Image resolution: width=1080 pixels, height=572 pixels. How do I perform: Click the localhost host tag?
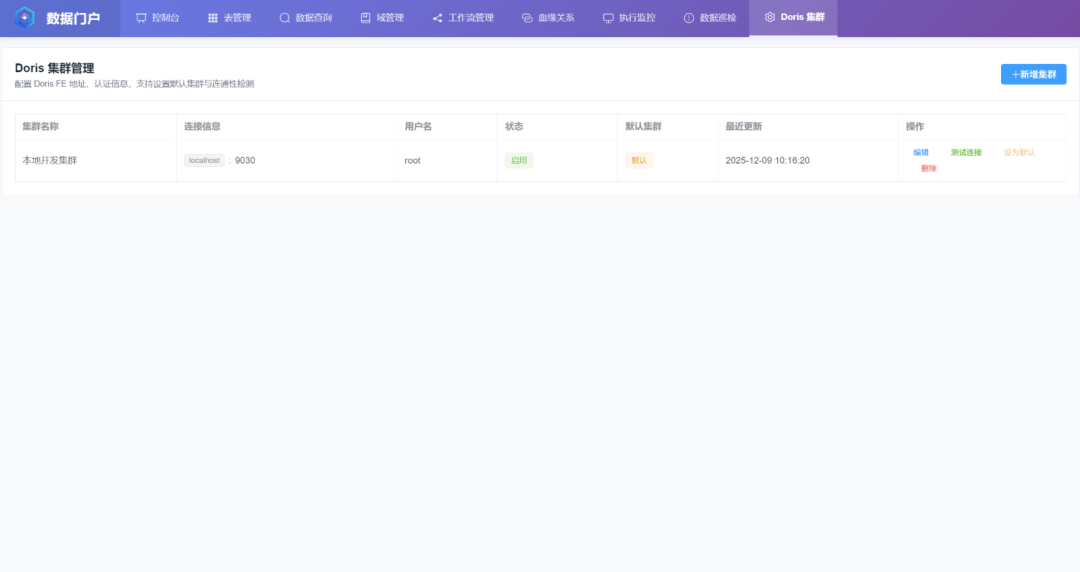click(204, 161)
